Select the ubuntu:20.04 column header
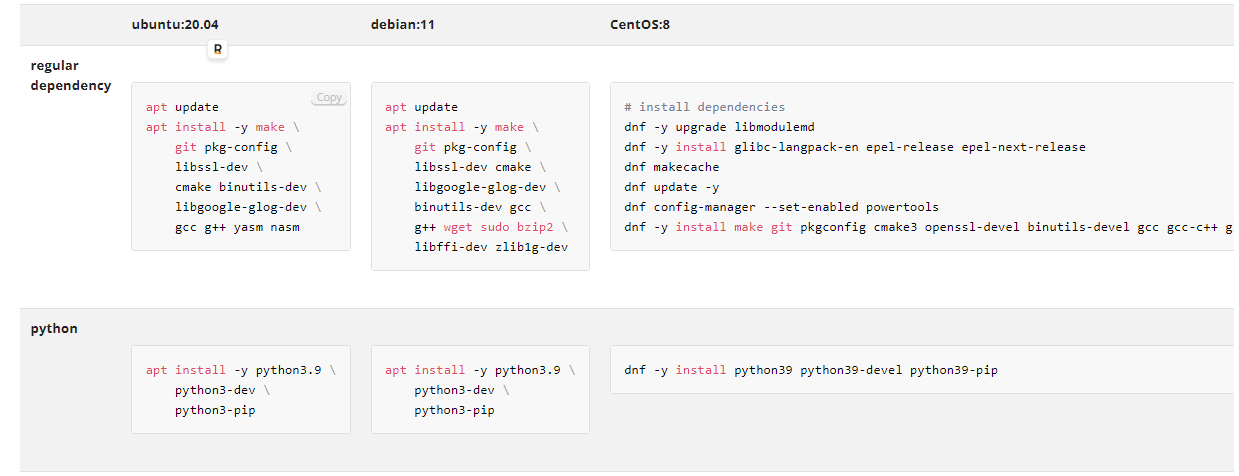The width and height of the screenshot is (1239, 476). pyautogui.click(x=175, y=24)
